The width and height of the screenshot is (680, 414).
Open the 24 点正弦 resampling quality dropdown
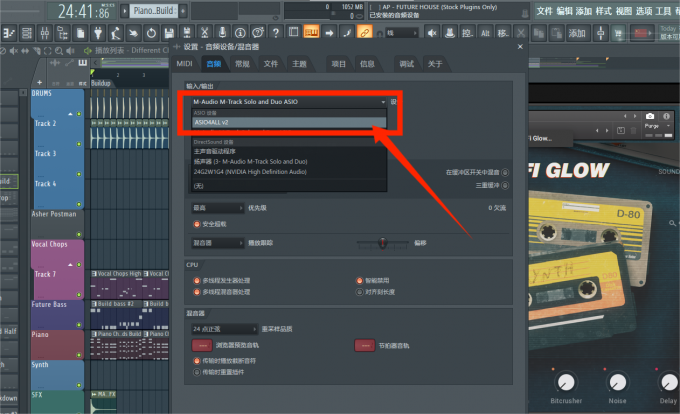[224, 329]
